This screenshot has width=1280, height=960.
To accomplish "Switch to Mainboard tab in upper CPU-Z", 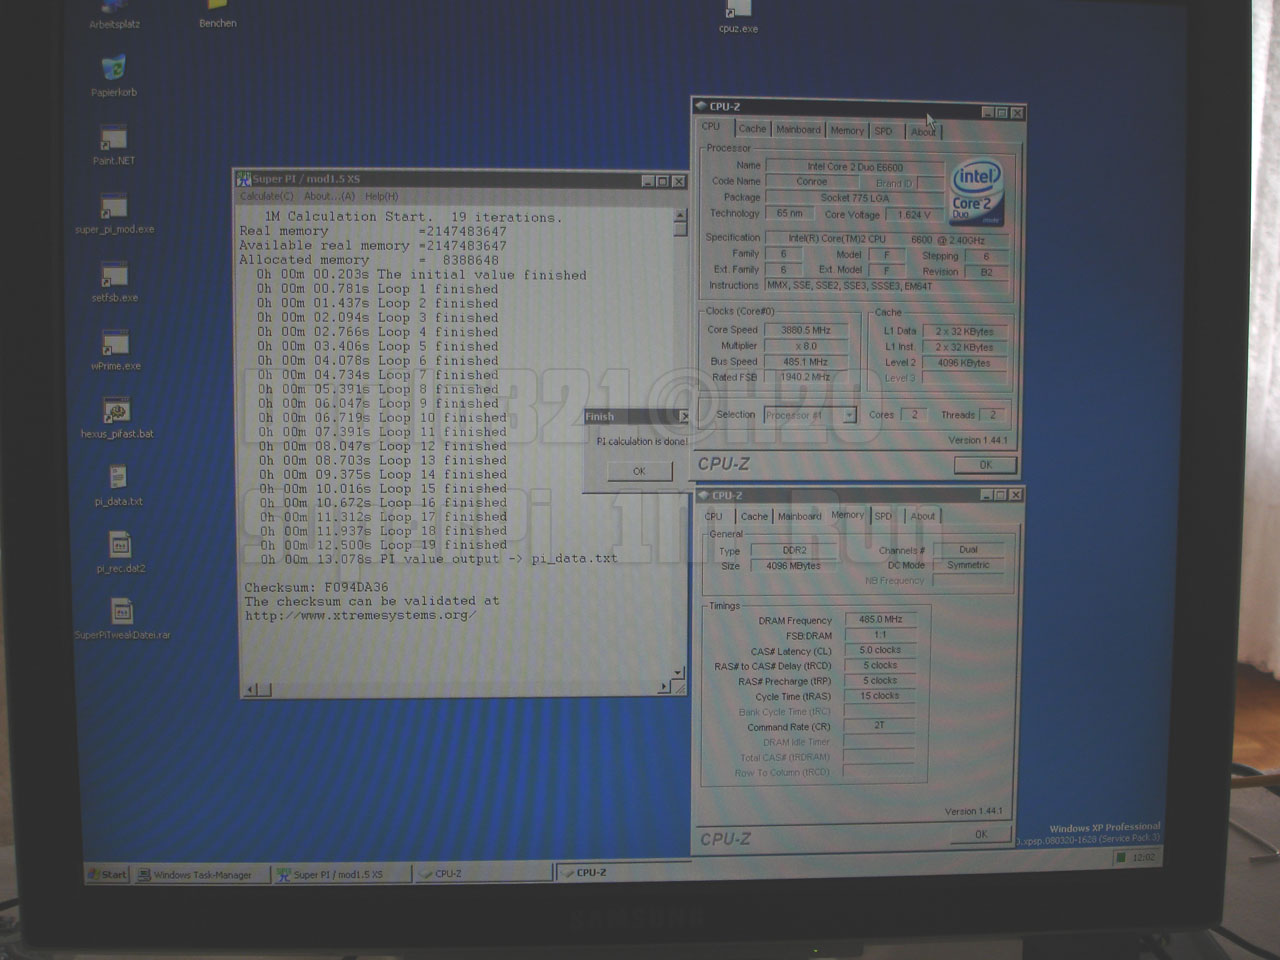I will (x=798, y=129).
